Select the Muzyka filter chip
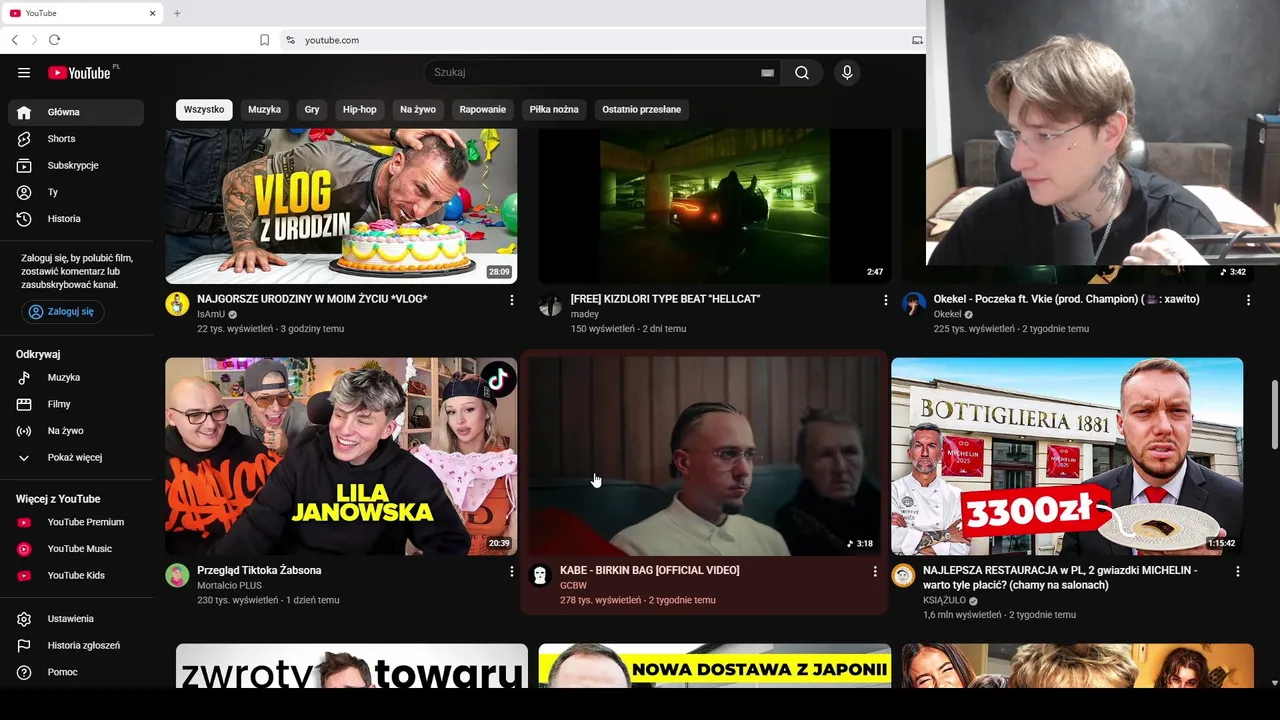 (265, 110)
